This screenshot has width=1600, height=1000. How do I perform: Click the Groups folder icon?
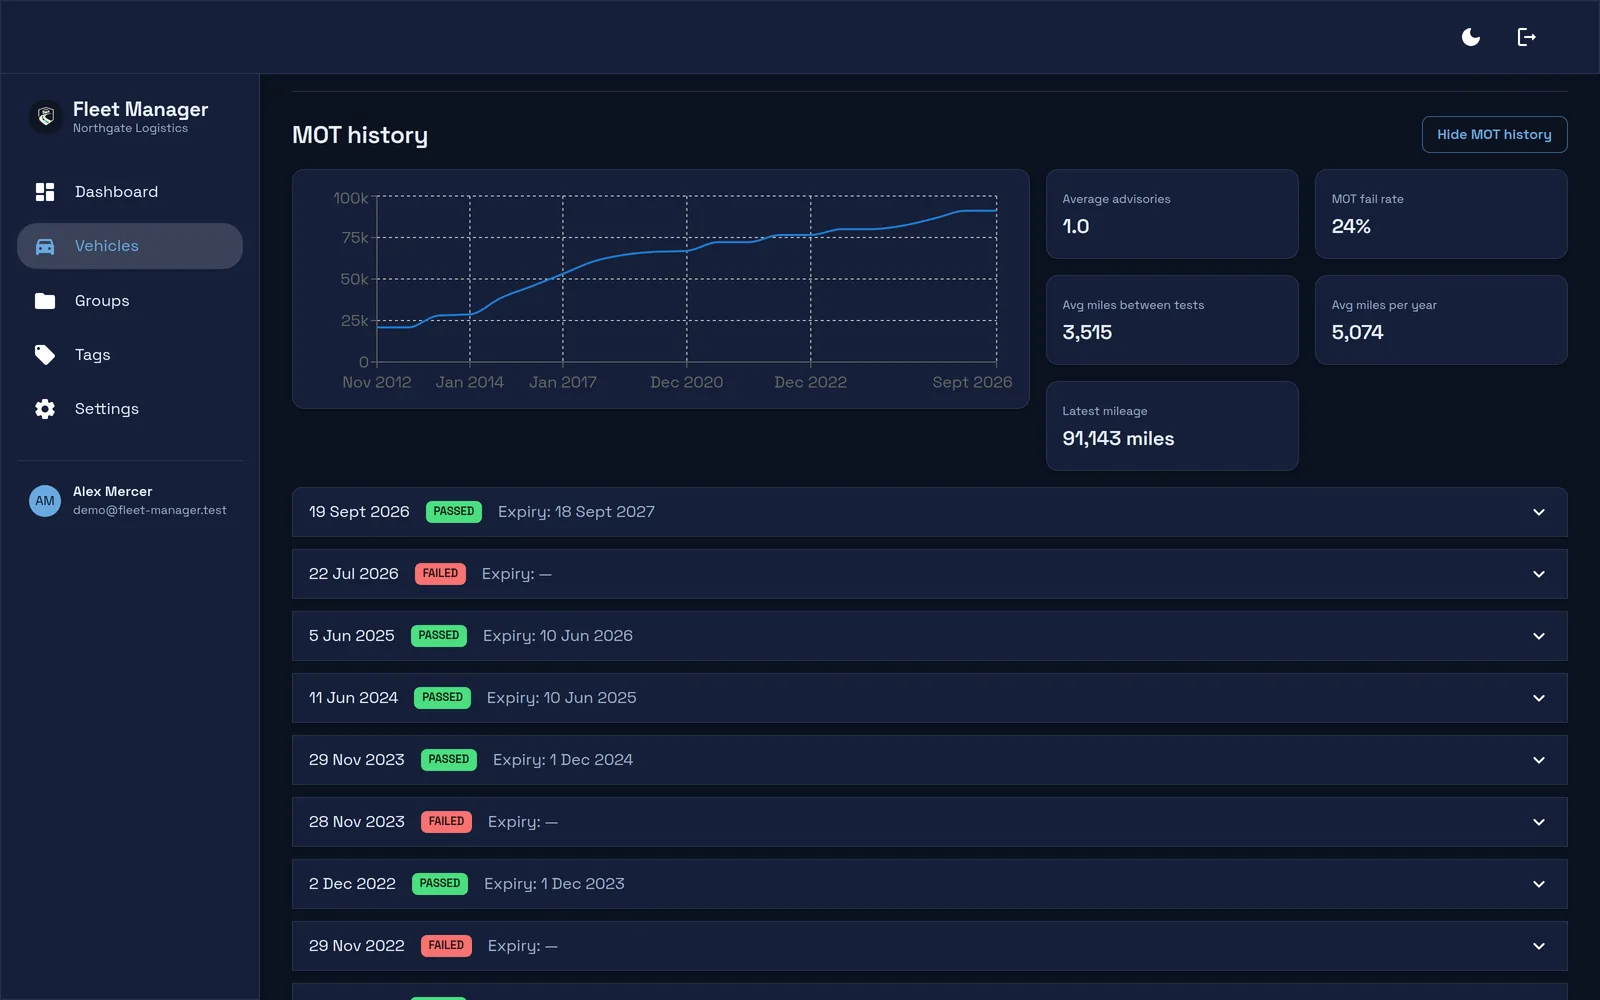pos(45,301)
